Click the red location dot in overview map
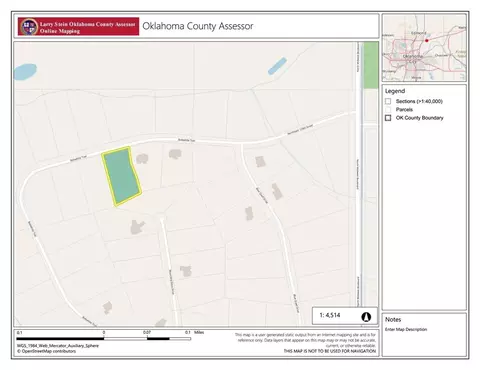 [x=426, y=41]
